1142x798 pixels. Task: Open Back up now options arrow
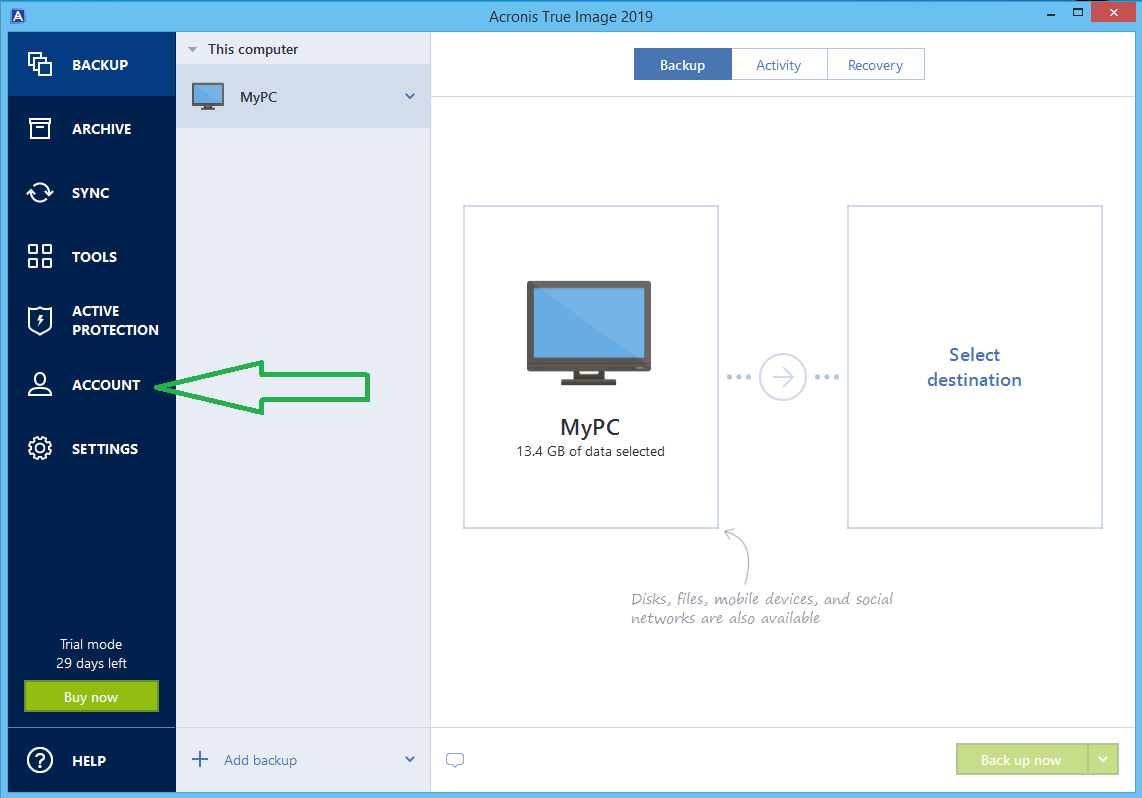[x=1102, y=760]
